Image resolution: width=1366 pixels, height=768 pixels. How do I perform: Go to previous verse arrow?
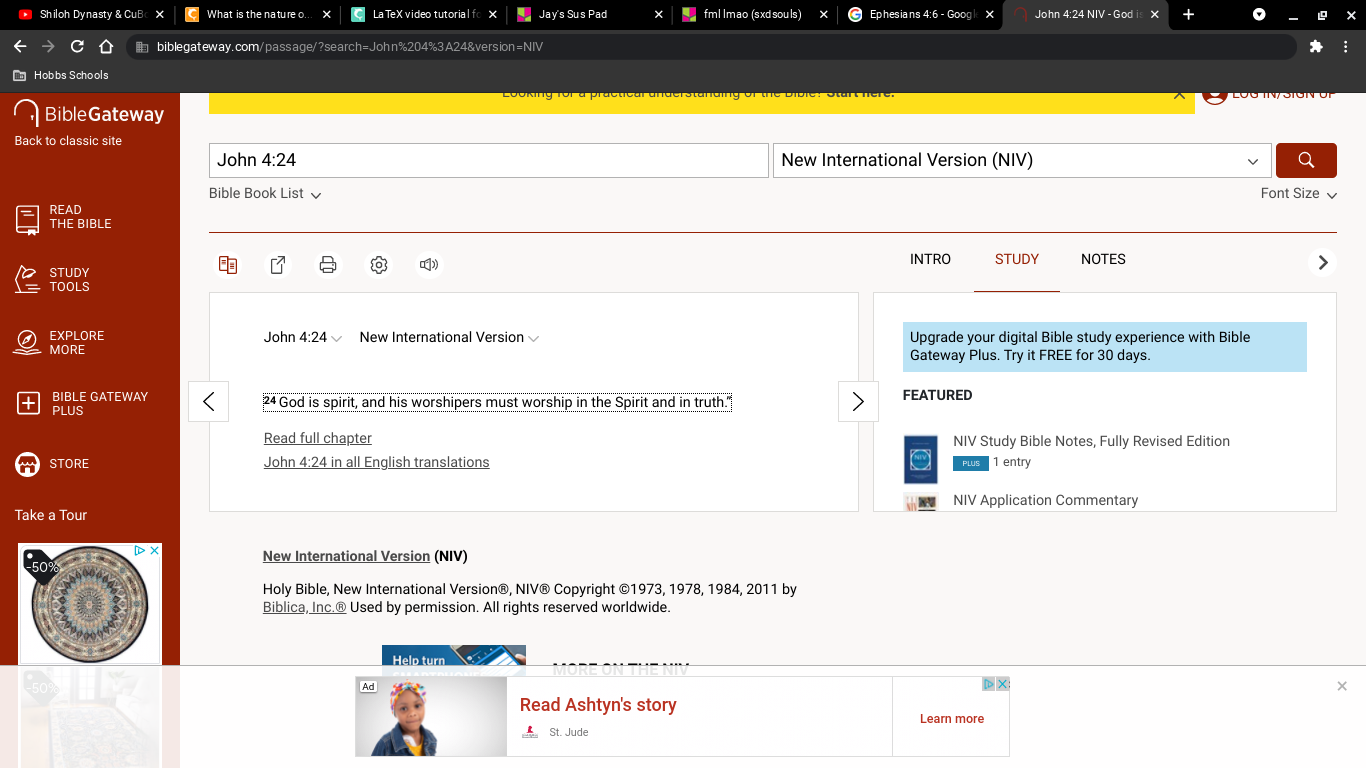pyautogui.click(x=208, y=402)
